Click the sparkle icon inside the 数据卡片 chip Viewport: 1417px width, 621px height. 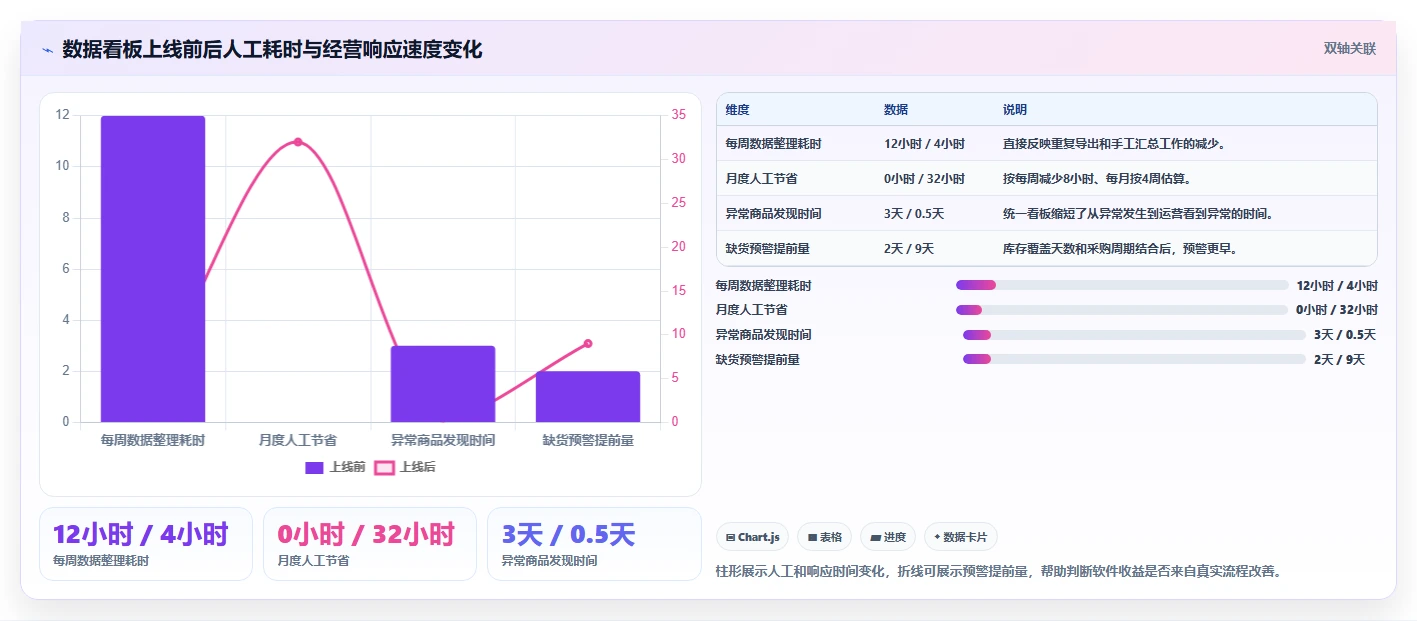pos(937,538)
